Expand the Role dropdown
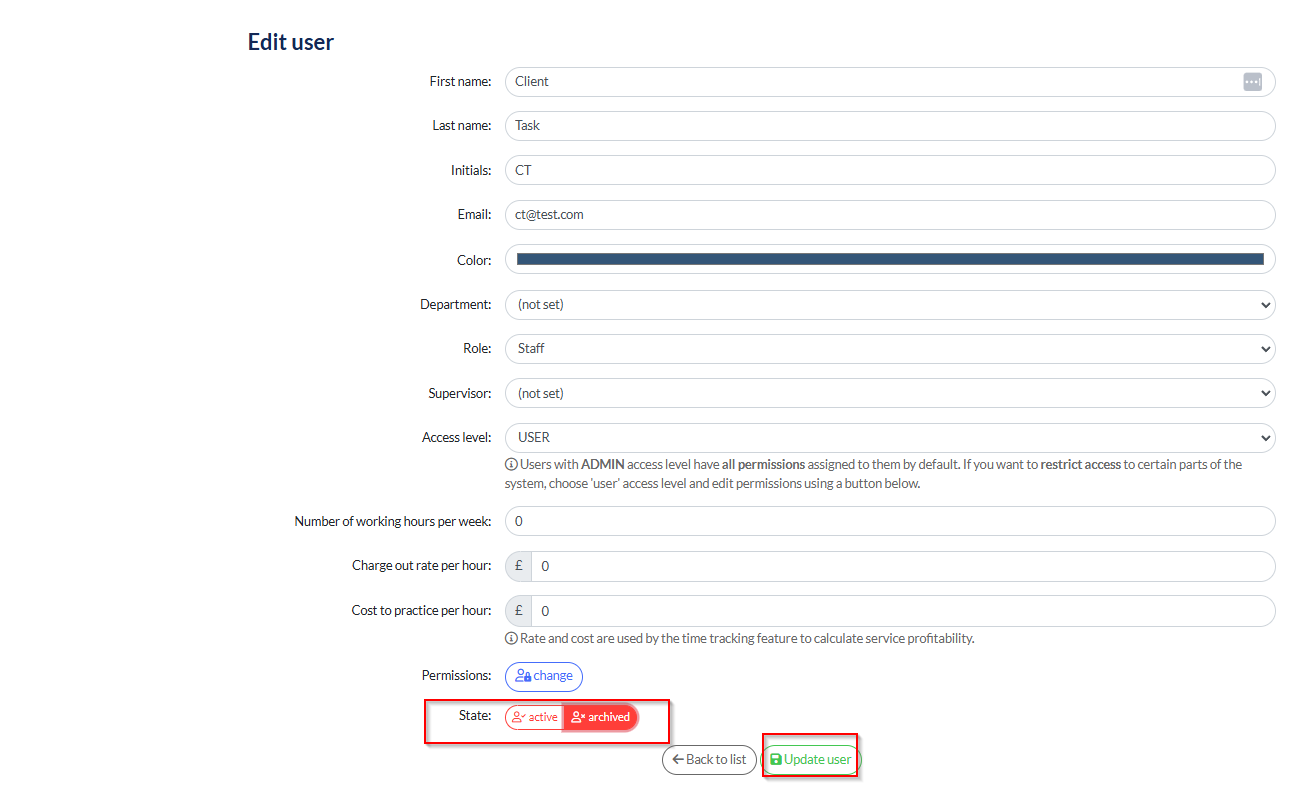 (x=889, y=349)
